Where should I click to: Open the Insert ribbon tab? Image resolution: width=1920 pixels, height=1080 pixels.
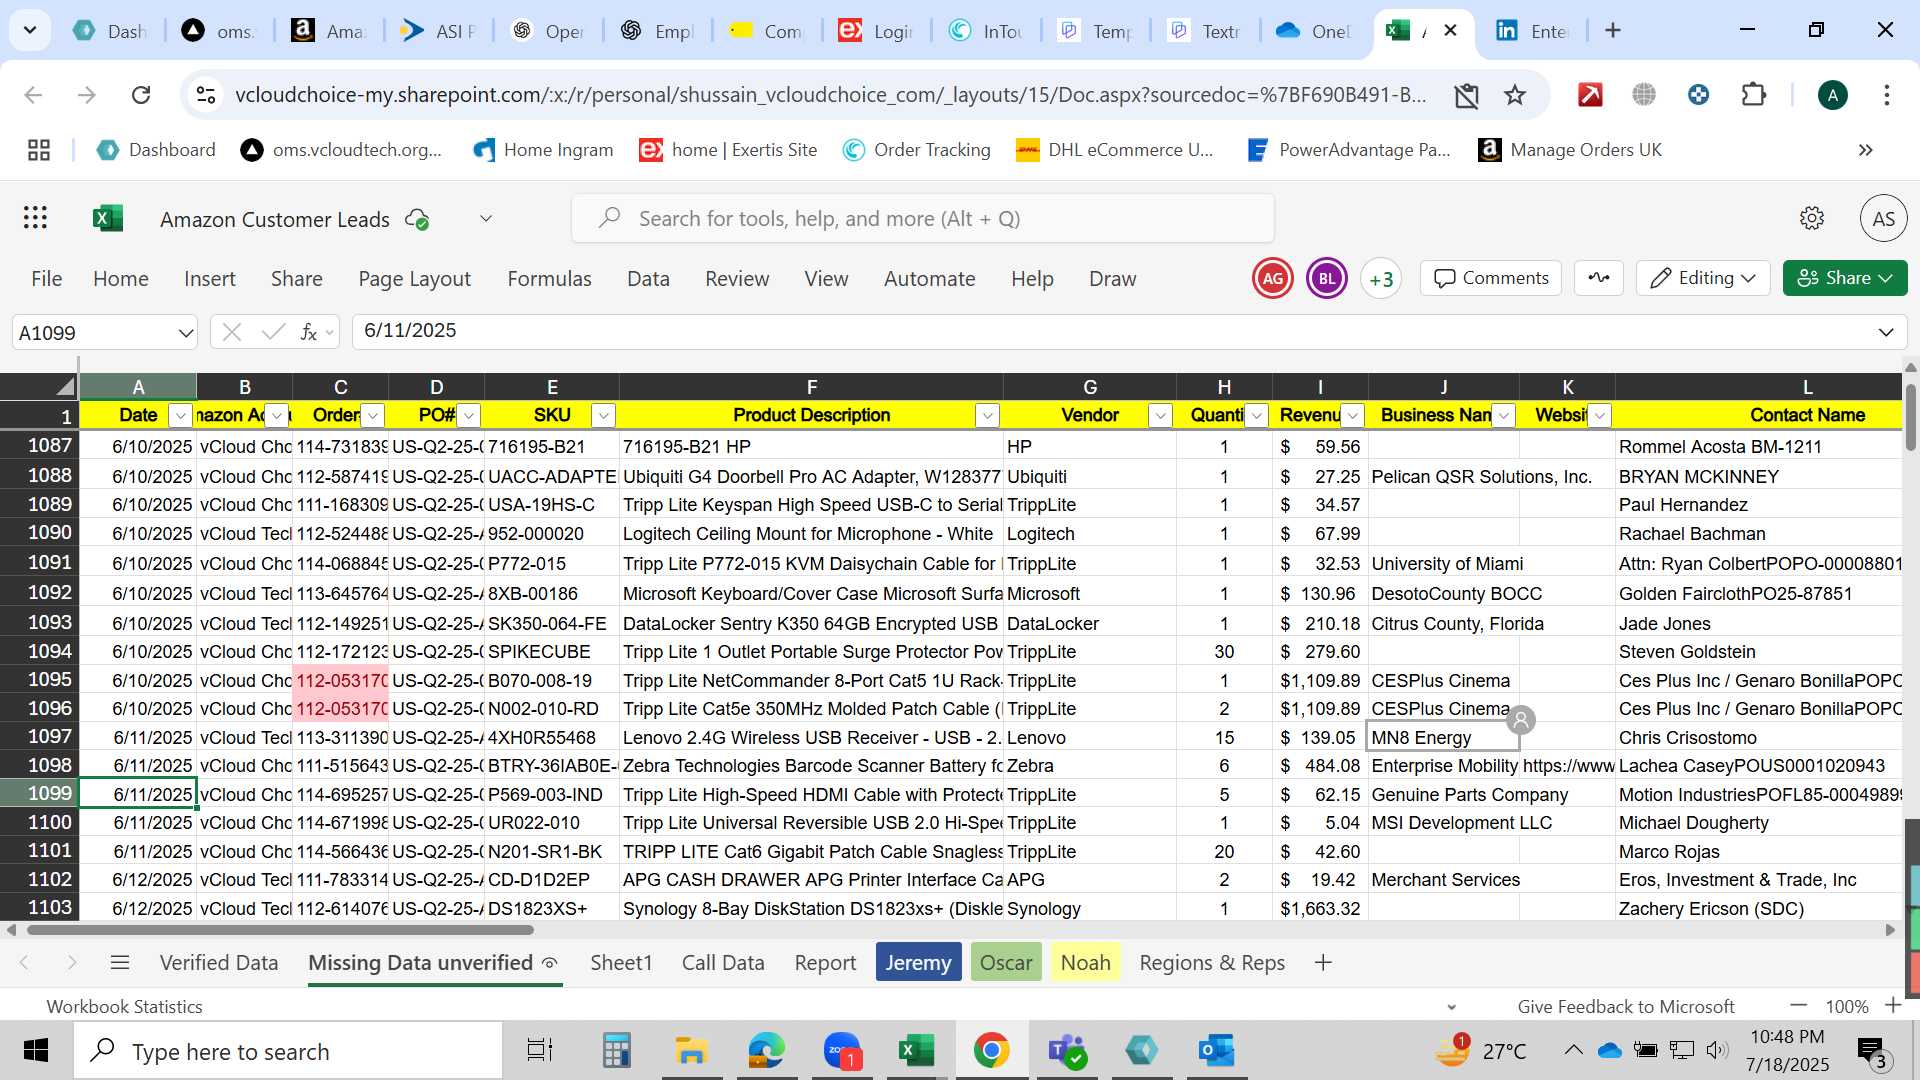(210, 279)
